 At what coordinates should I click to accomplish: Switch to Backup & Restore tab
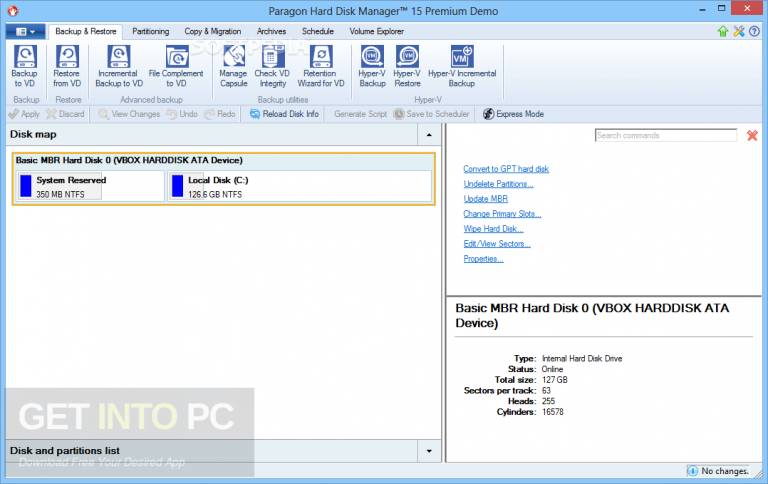pyautogui.click(x=86, y=31)
